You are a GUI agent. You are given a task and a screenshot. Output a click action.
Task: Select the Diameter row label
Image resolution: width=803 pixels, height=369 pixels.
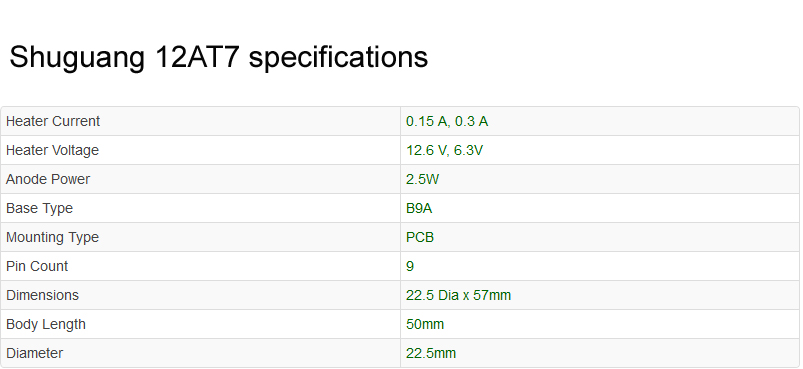pyautogui.click(x=34, y=353)
